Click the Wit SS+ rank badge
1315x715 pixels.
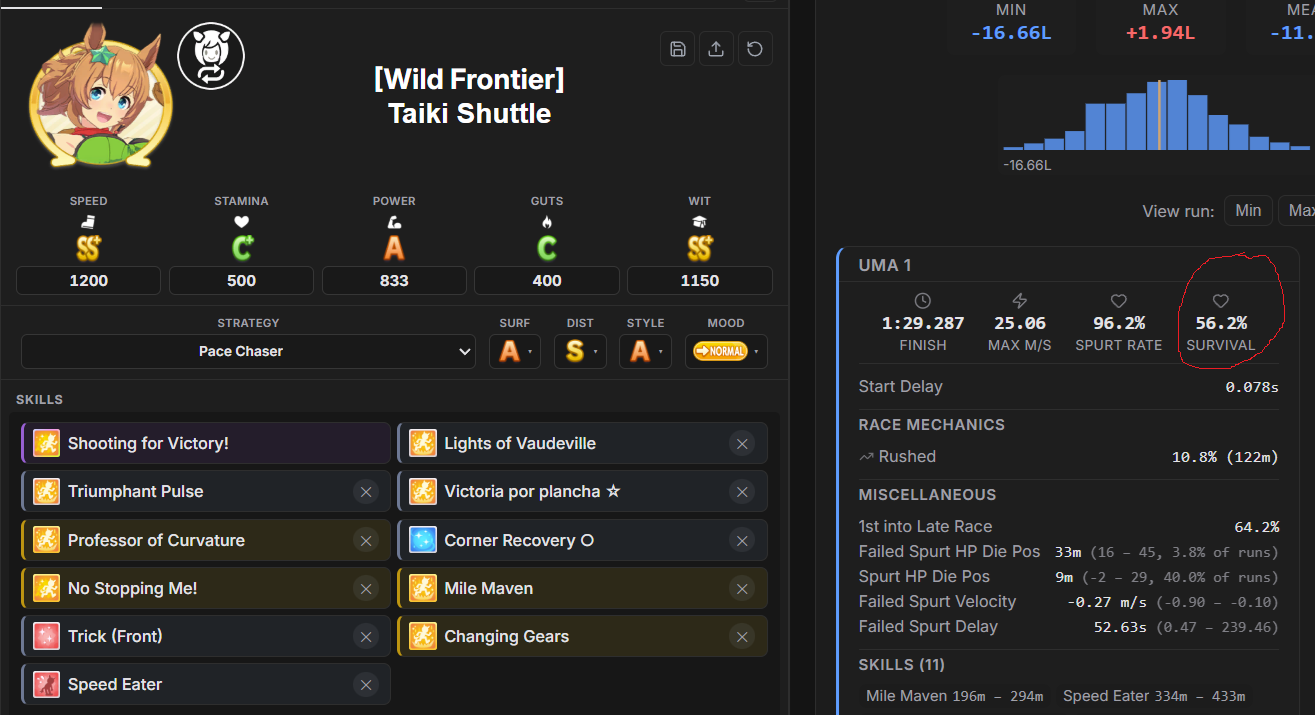(x=700, y=247)
